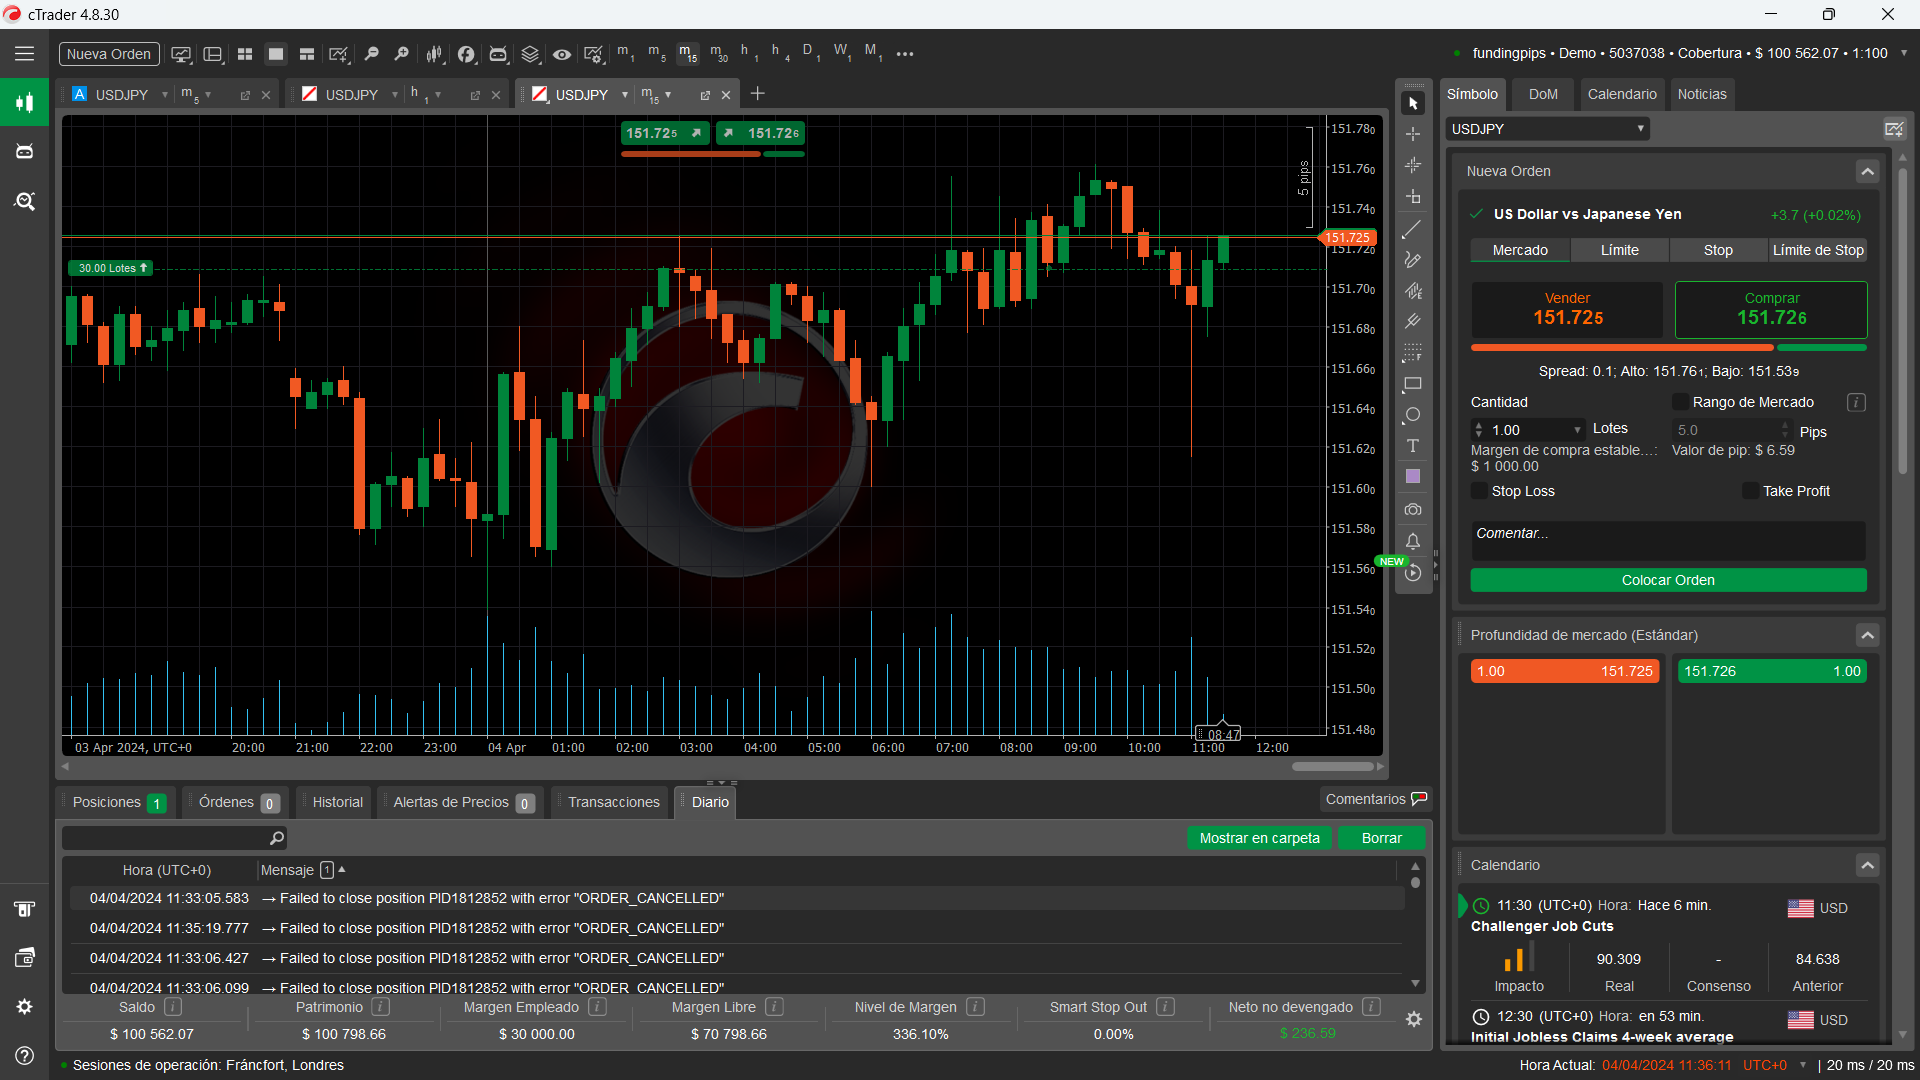Switch to the DoM tab
Screen dimensions: 1920x1080
click(1543, 94)
